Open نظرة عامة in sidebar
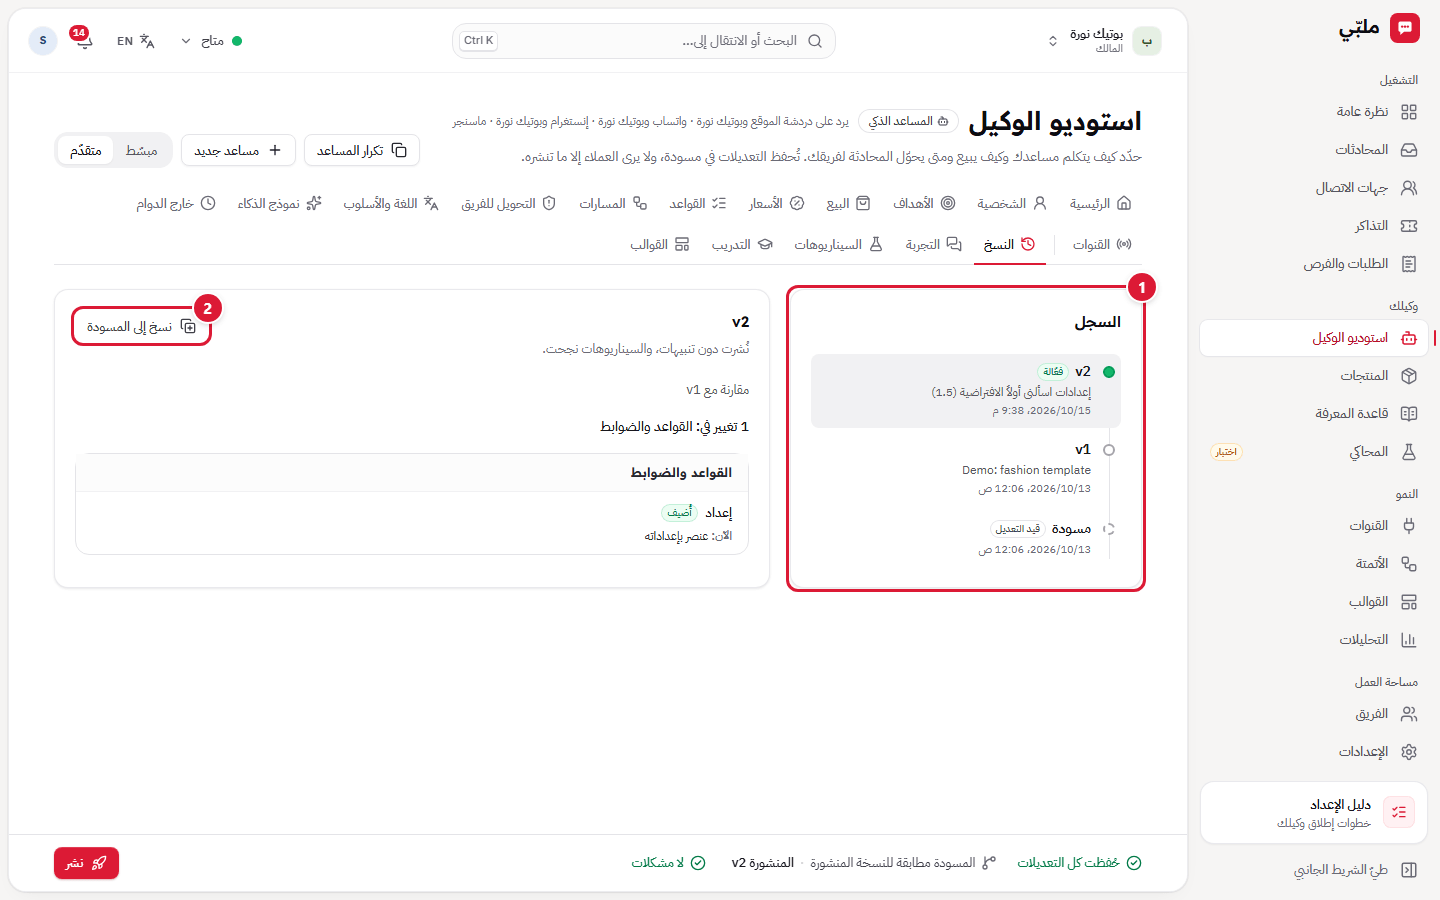Viewport: 1440px width, 900px height. pyautogui.click(x=1313, y=112)
